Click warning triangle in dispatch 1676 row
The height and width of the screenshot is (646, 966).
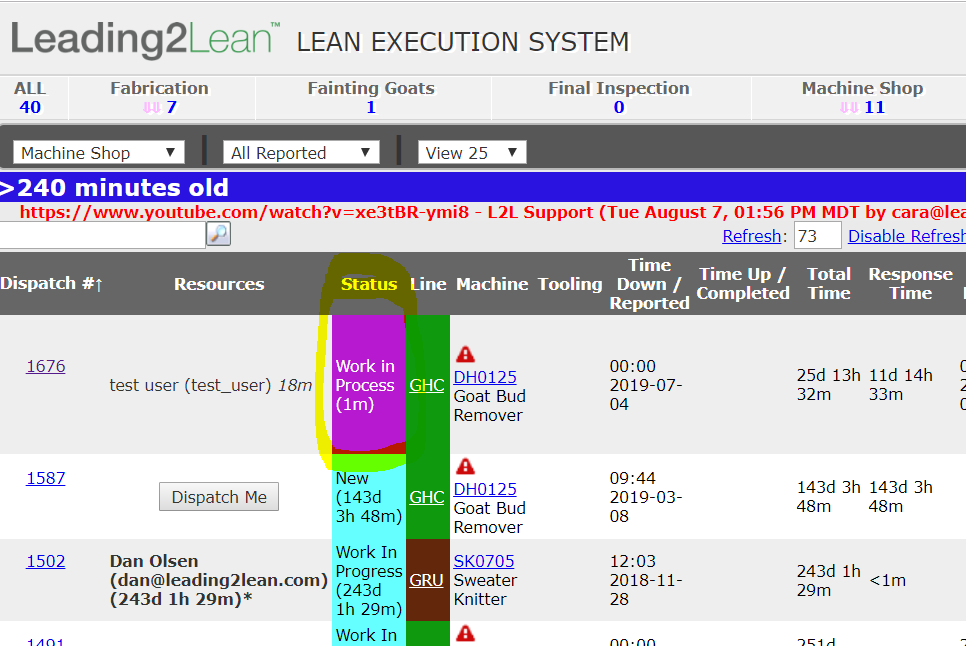[465, 355]
